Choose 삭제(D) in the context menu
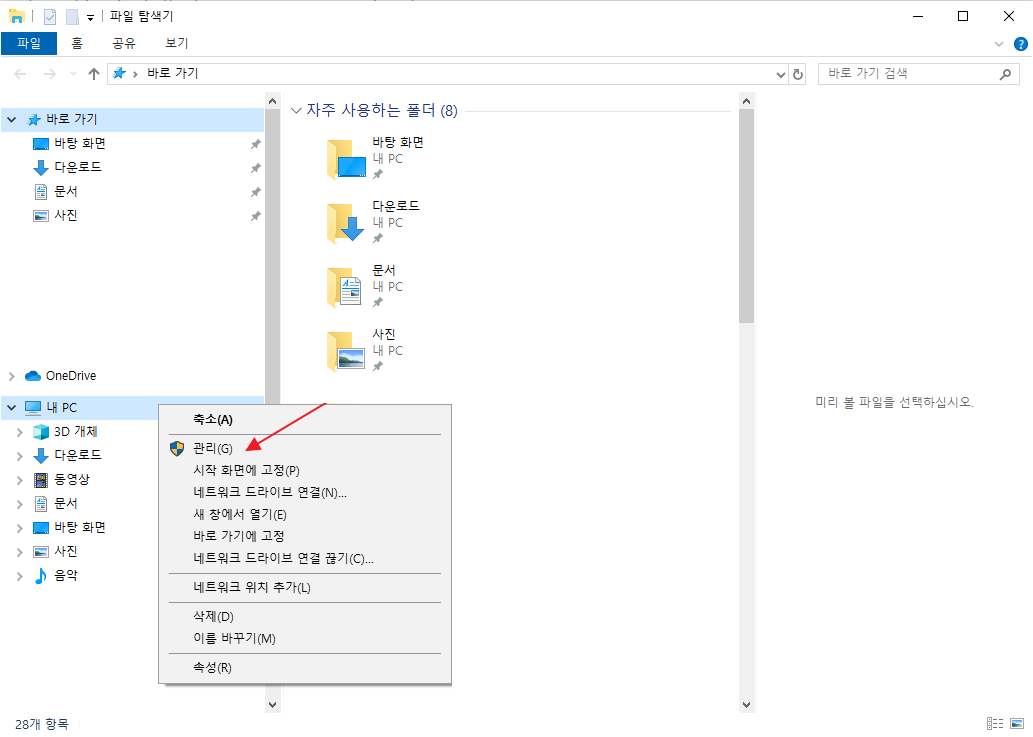1033x737 pixels. point(305,616)
